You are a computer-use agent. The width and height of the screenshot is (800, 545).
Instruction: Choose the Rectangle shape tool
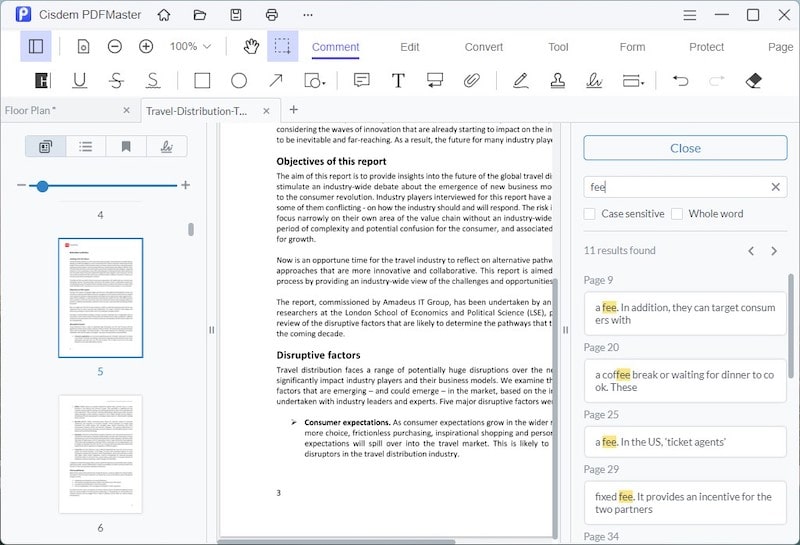tap(202, 81)
